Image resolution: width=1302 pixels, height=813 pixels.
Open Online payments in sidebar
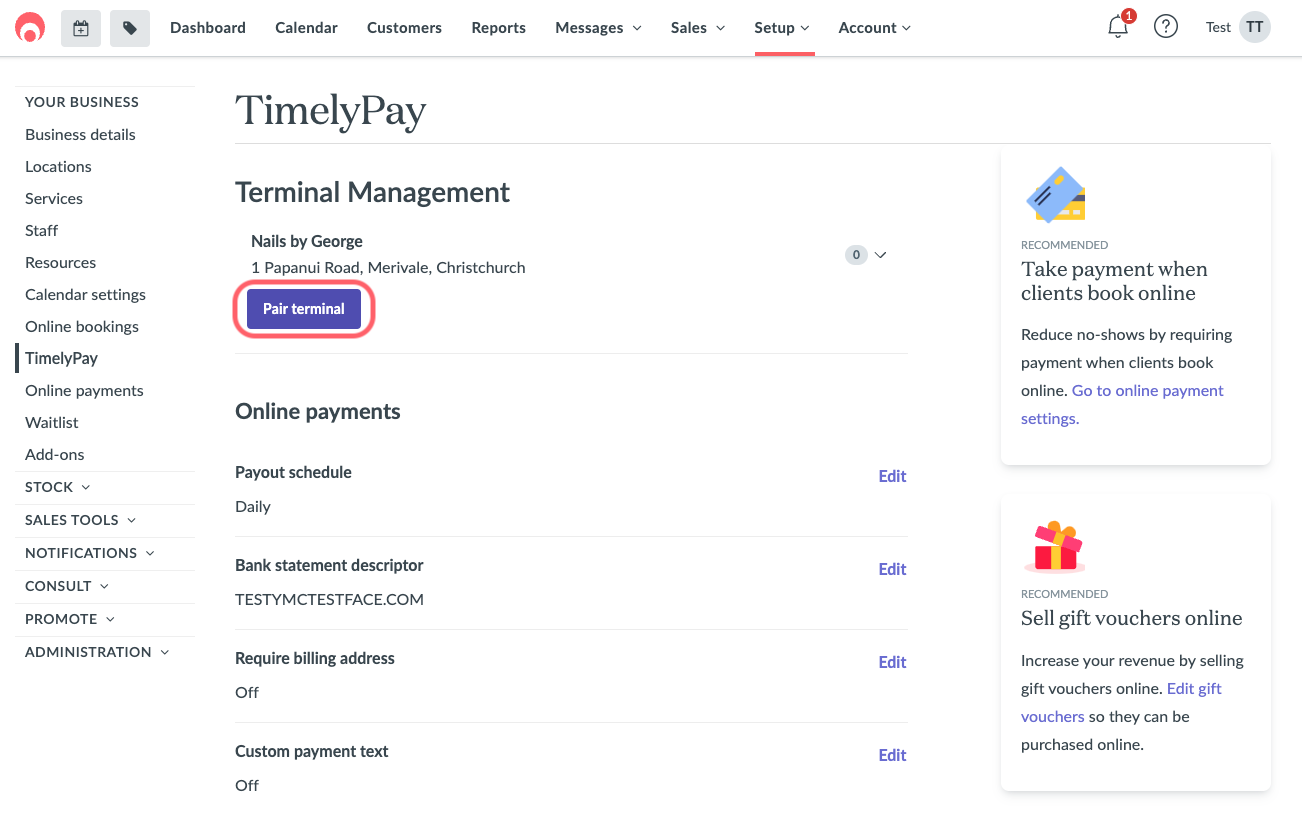coord(84,390)
